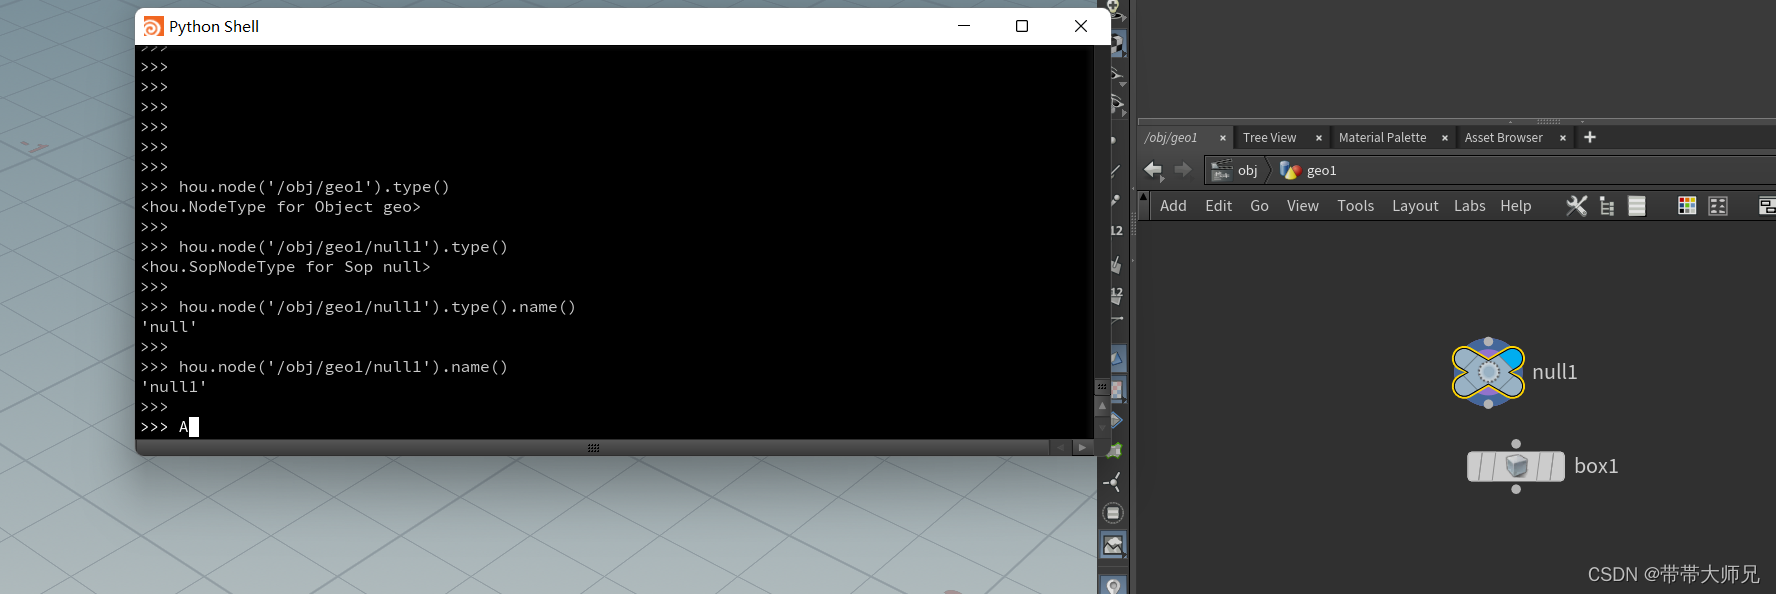Toggle the transparent checker display icon
This screenshot has width=1776, height=594.
(1117, 390)
